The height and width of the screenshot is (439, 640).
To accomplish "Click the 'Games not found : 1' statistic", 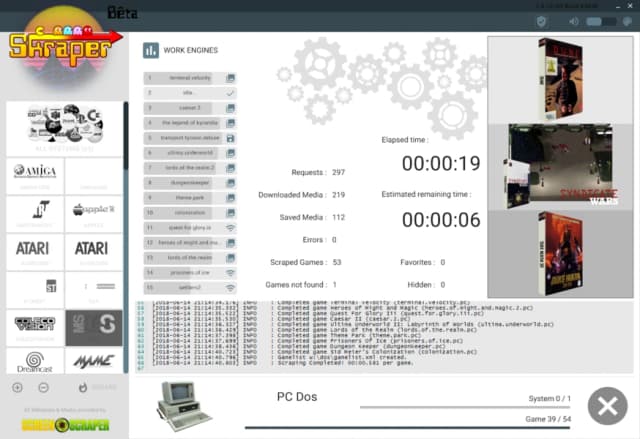I will pos(301,284).
